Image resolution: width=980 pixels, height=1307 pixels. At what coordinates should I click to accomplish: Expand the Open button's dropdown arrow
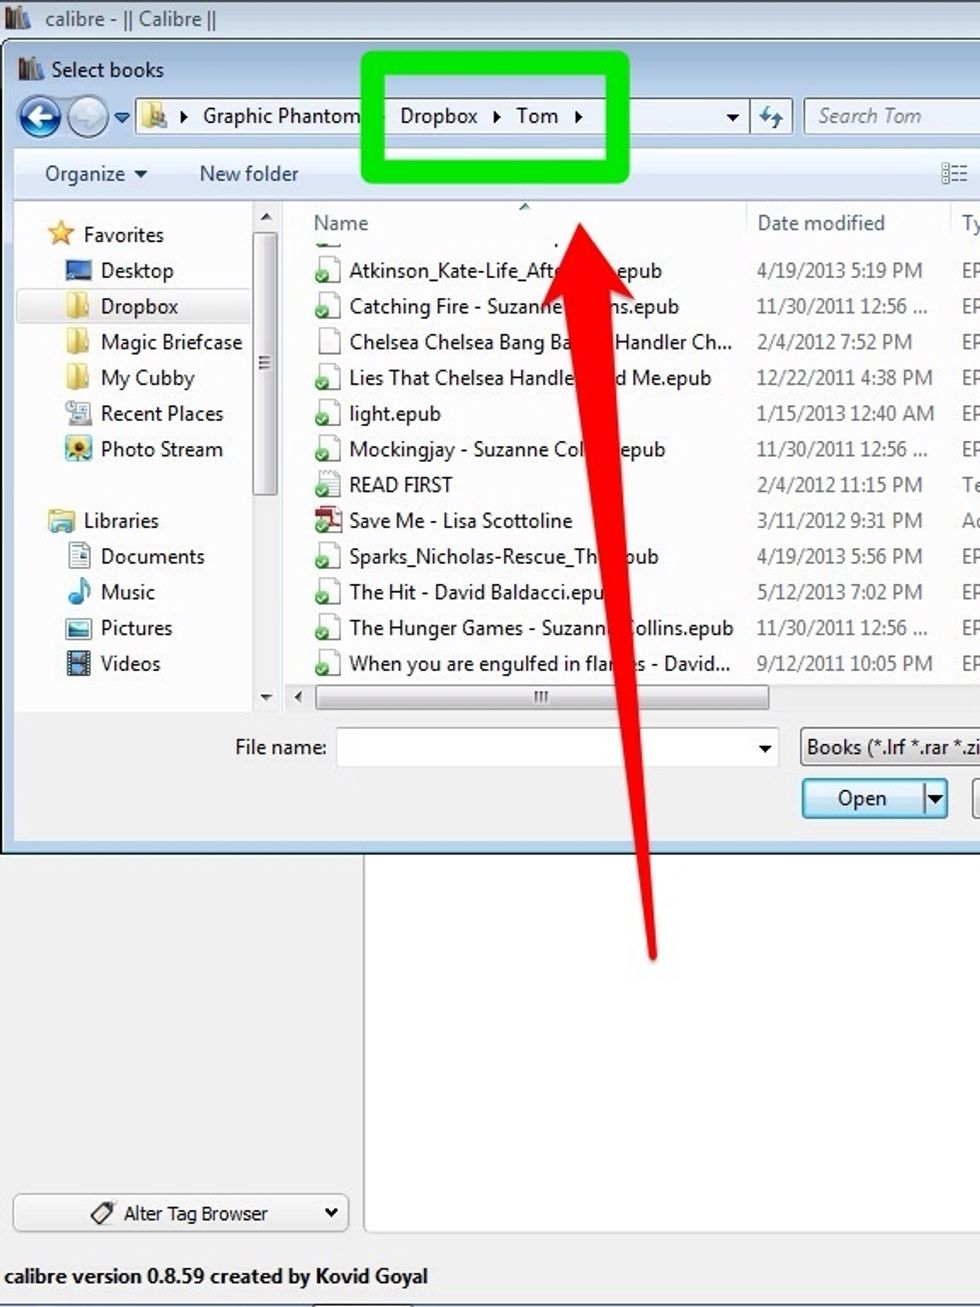pyautogui.click(x=935, y=798)
